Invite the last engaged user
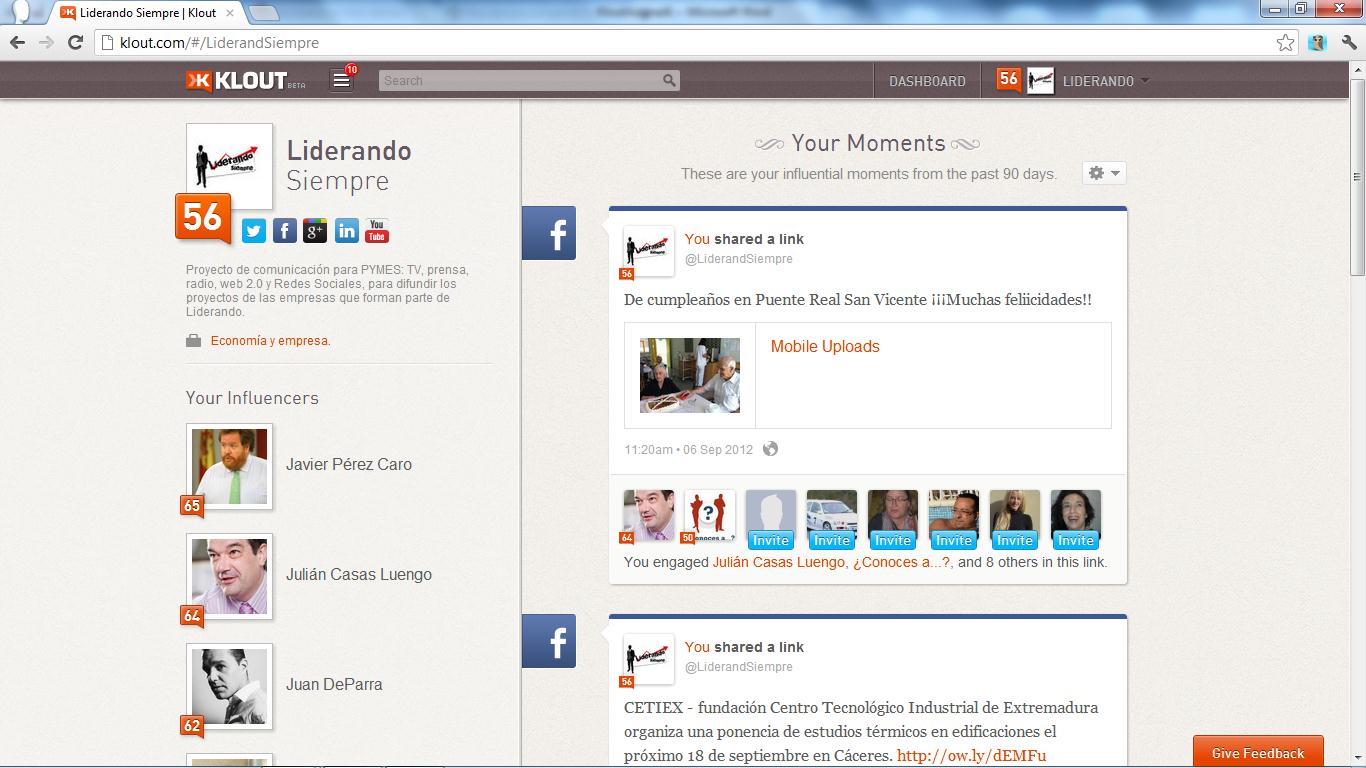The height and width of the screenshot is (768, 1366). point(1076,540)
